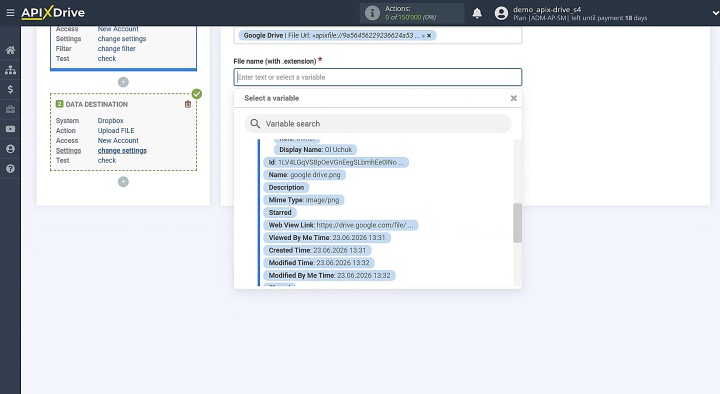The height and width of the screenshot is (394, 720).
Task: Click source Test 'check' link
Action: point(107,59)
